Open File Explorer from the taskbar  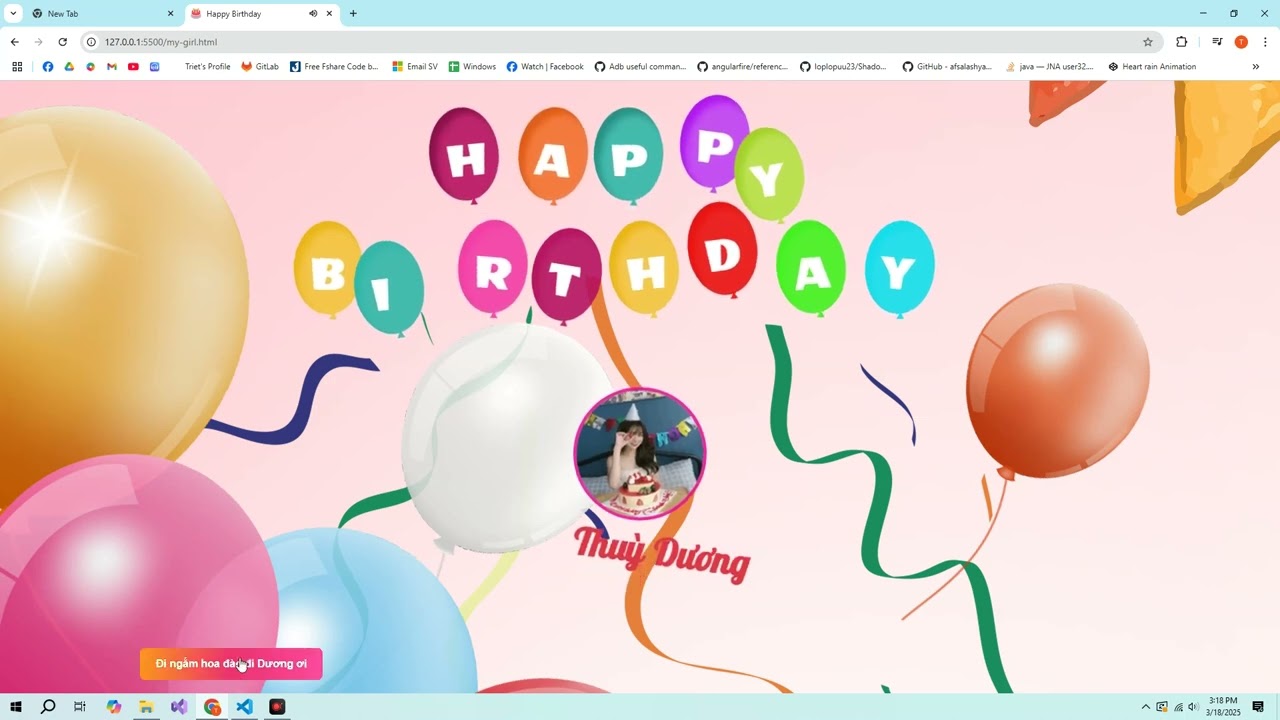tap(146, 707)
